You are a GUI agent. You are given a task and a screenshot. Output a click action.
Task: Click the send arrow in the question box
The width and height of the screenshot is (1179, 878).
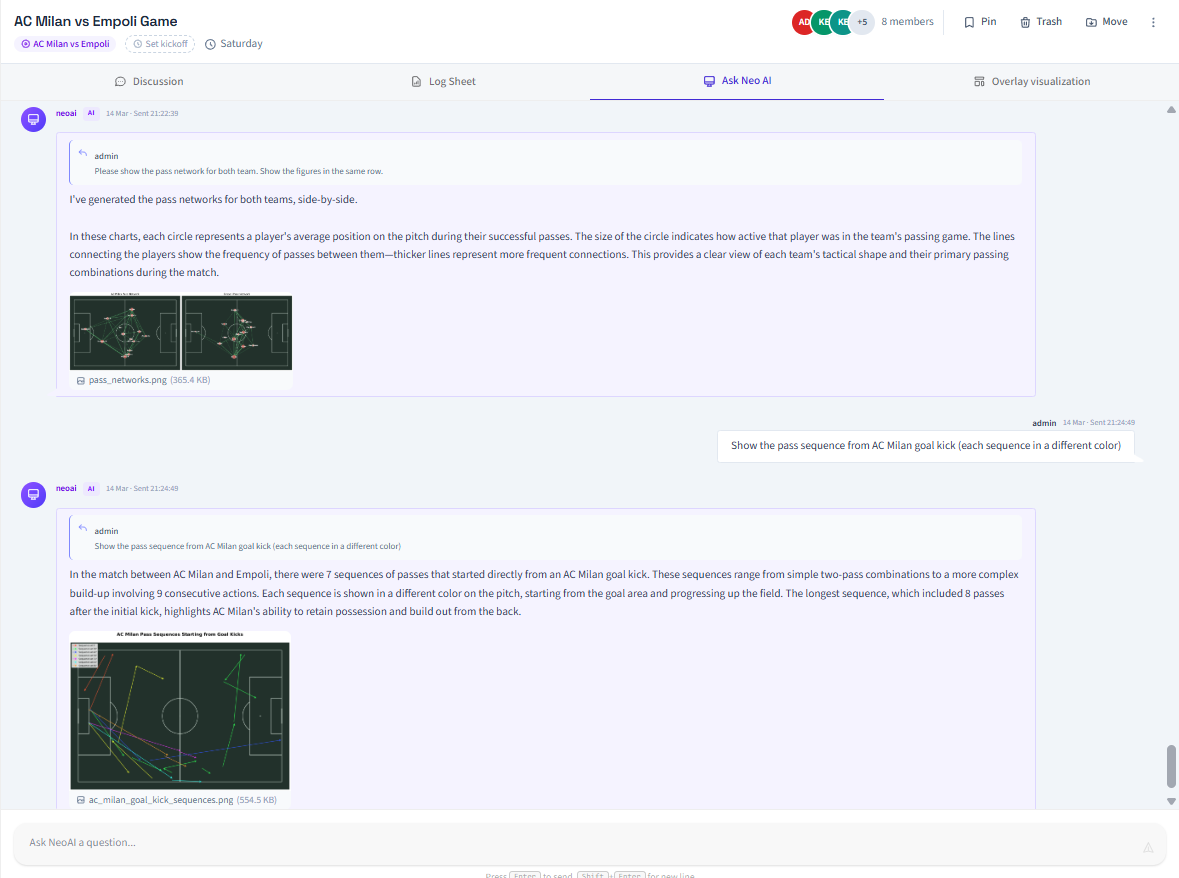(x=1147, y=846)
